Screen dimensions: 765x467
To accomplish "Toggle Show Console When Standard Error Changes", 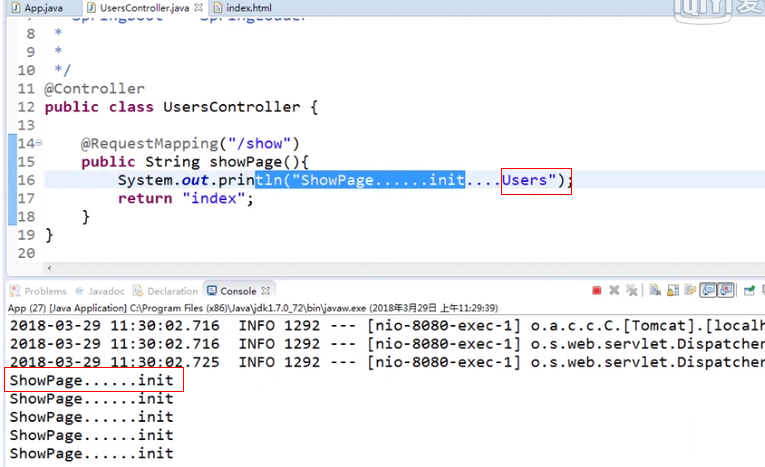I will pyautogui.click(x=726, y=291).
